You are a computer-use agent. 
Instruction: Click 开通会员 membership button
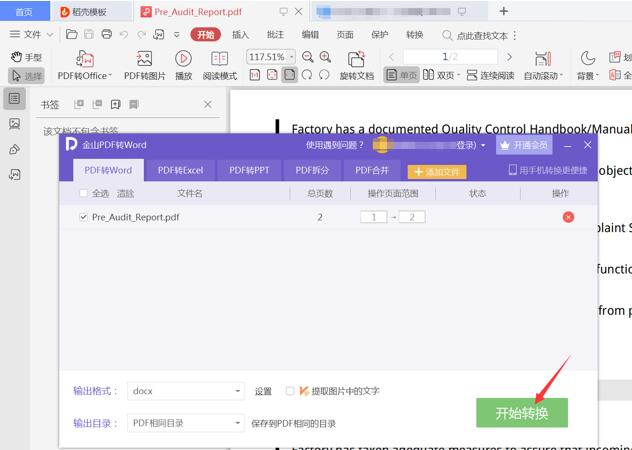tap(524, 145)
